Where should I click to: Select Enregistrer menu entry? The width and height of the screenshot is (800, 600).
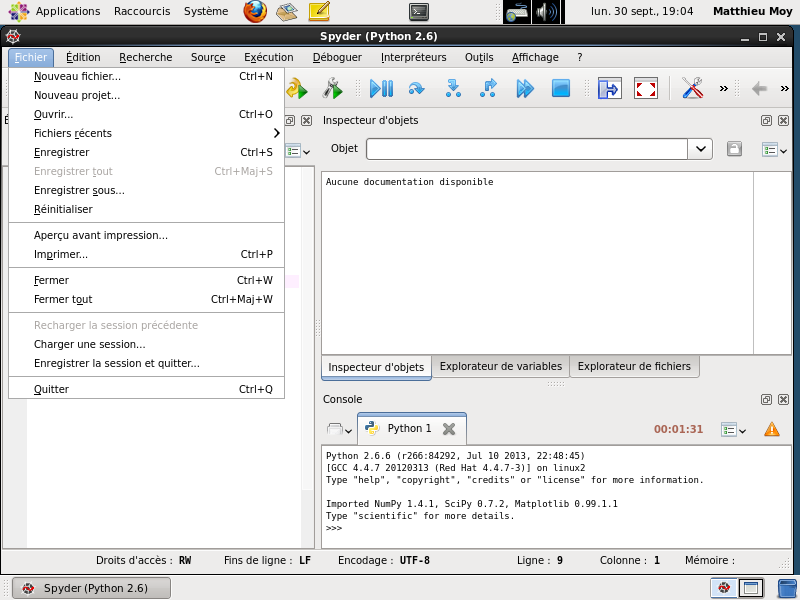pos(146,153)
